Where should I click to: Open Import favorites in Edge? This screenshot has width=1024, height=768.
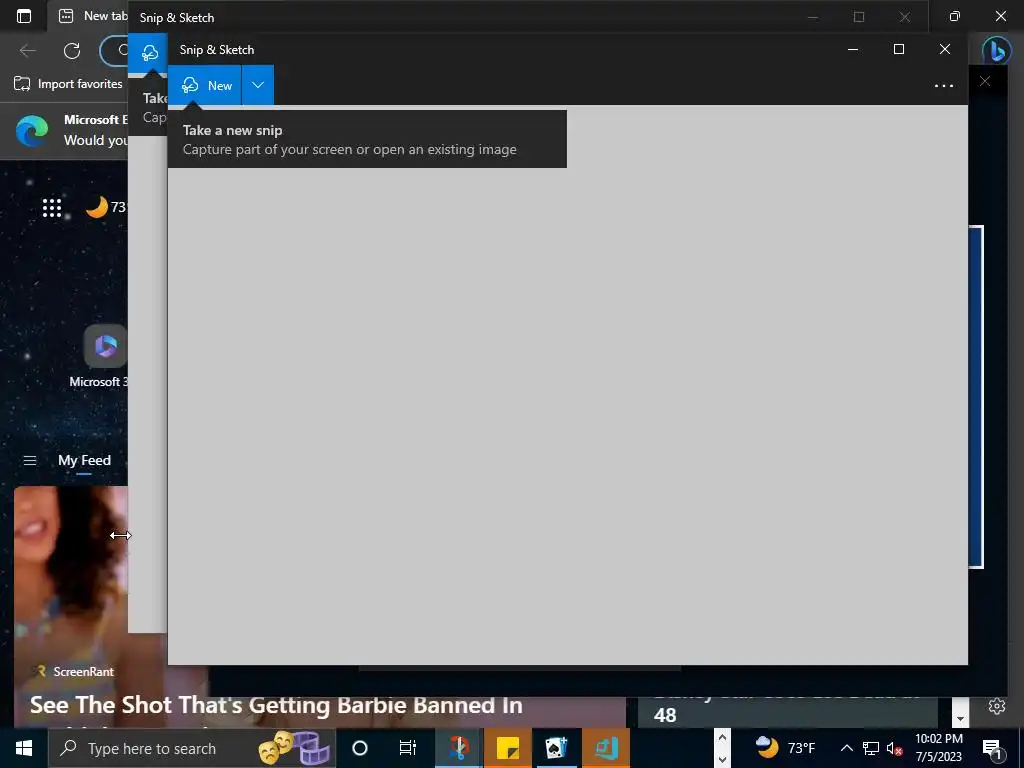coord(68,84)
